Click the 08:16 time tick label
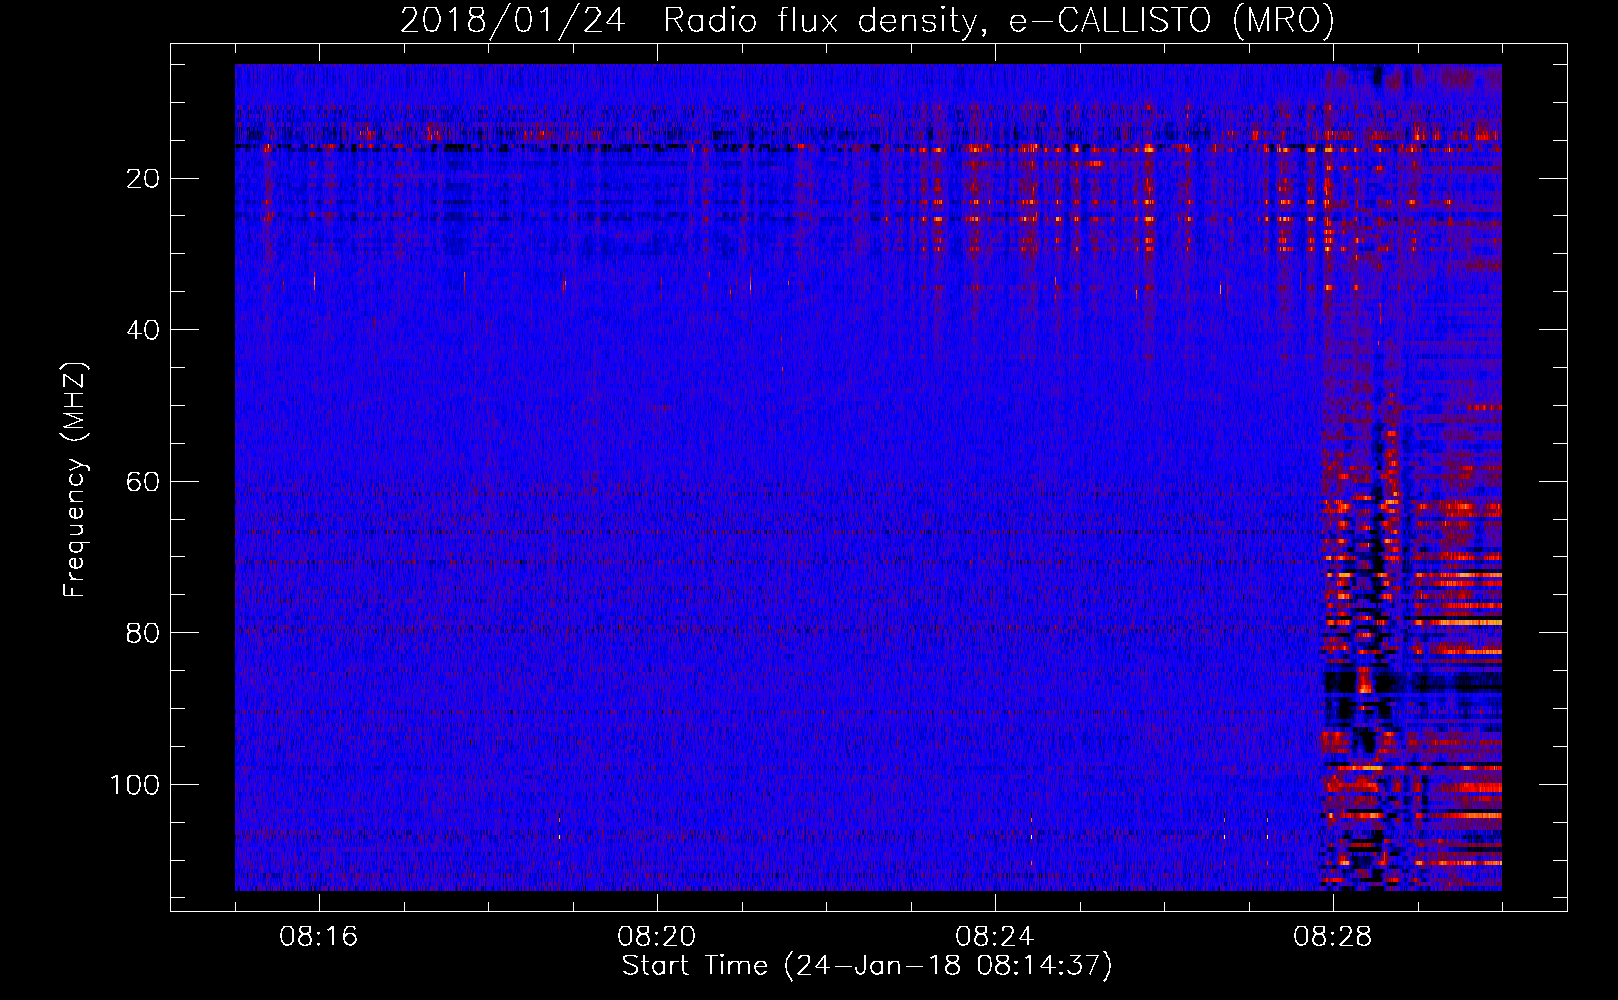This screenshot has height=1000, width=1618. [x=319, y=937]
